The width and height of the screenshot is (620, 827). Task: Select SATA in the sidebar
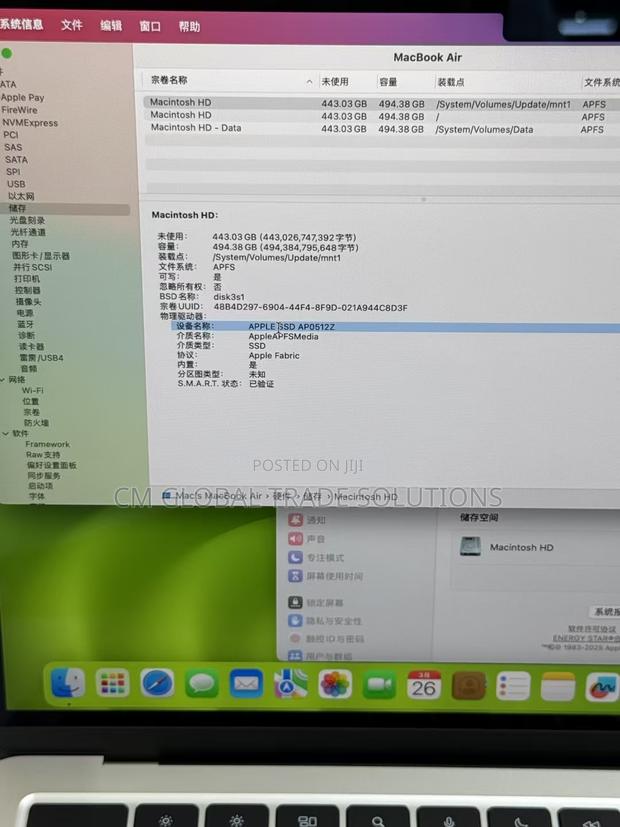(16, 159)
